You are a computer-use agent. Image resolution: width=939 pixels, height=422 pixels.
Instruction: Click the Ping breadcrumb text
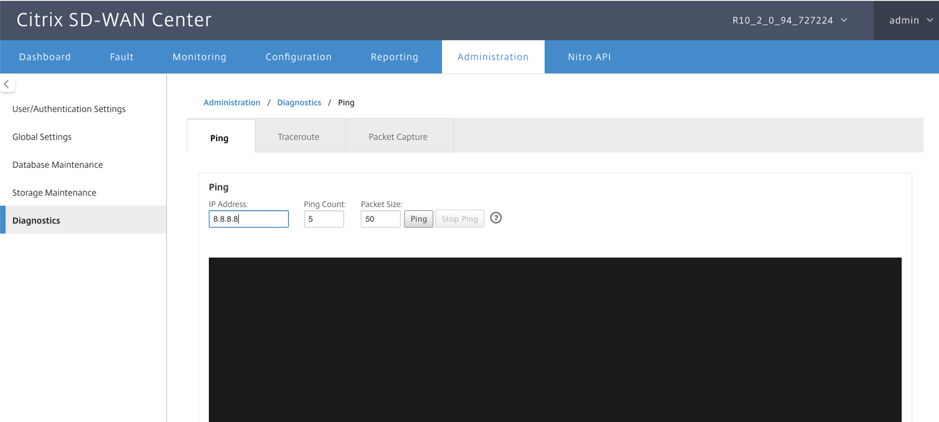coord(346,102)
